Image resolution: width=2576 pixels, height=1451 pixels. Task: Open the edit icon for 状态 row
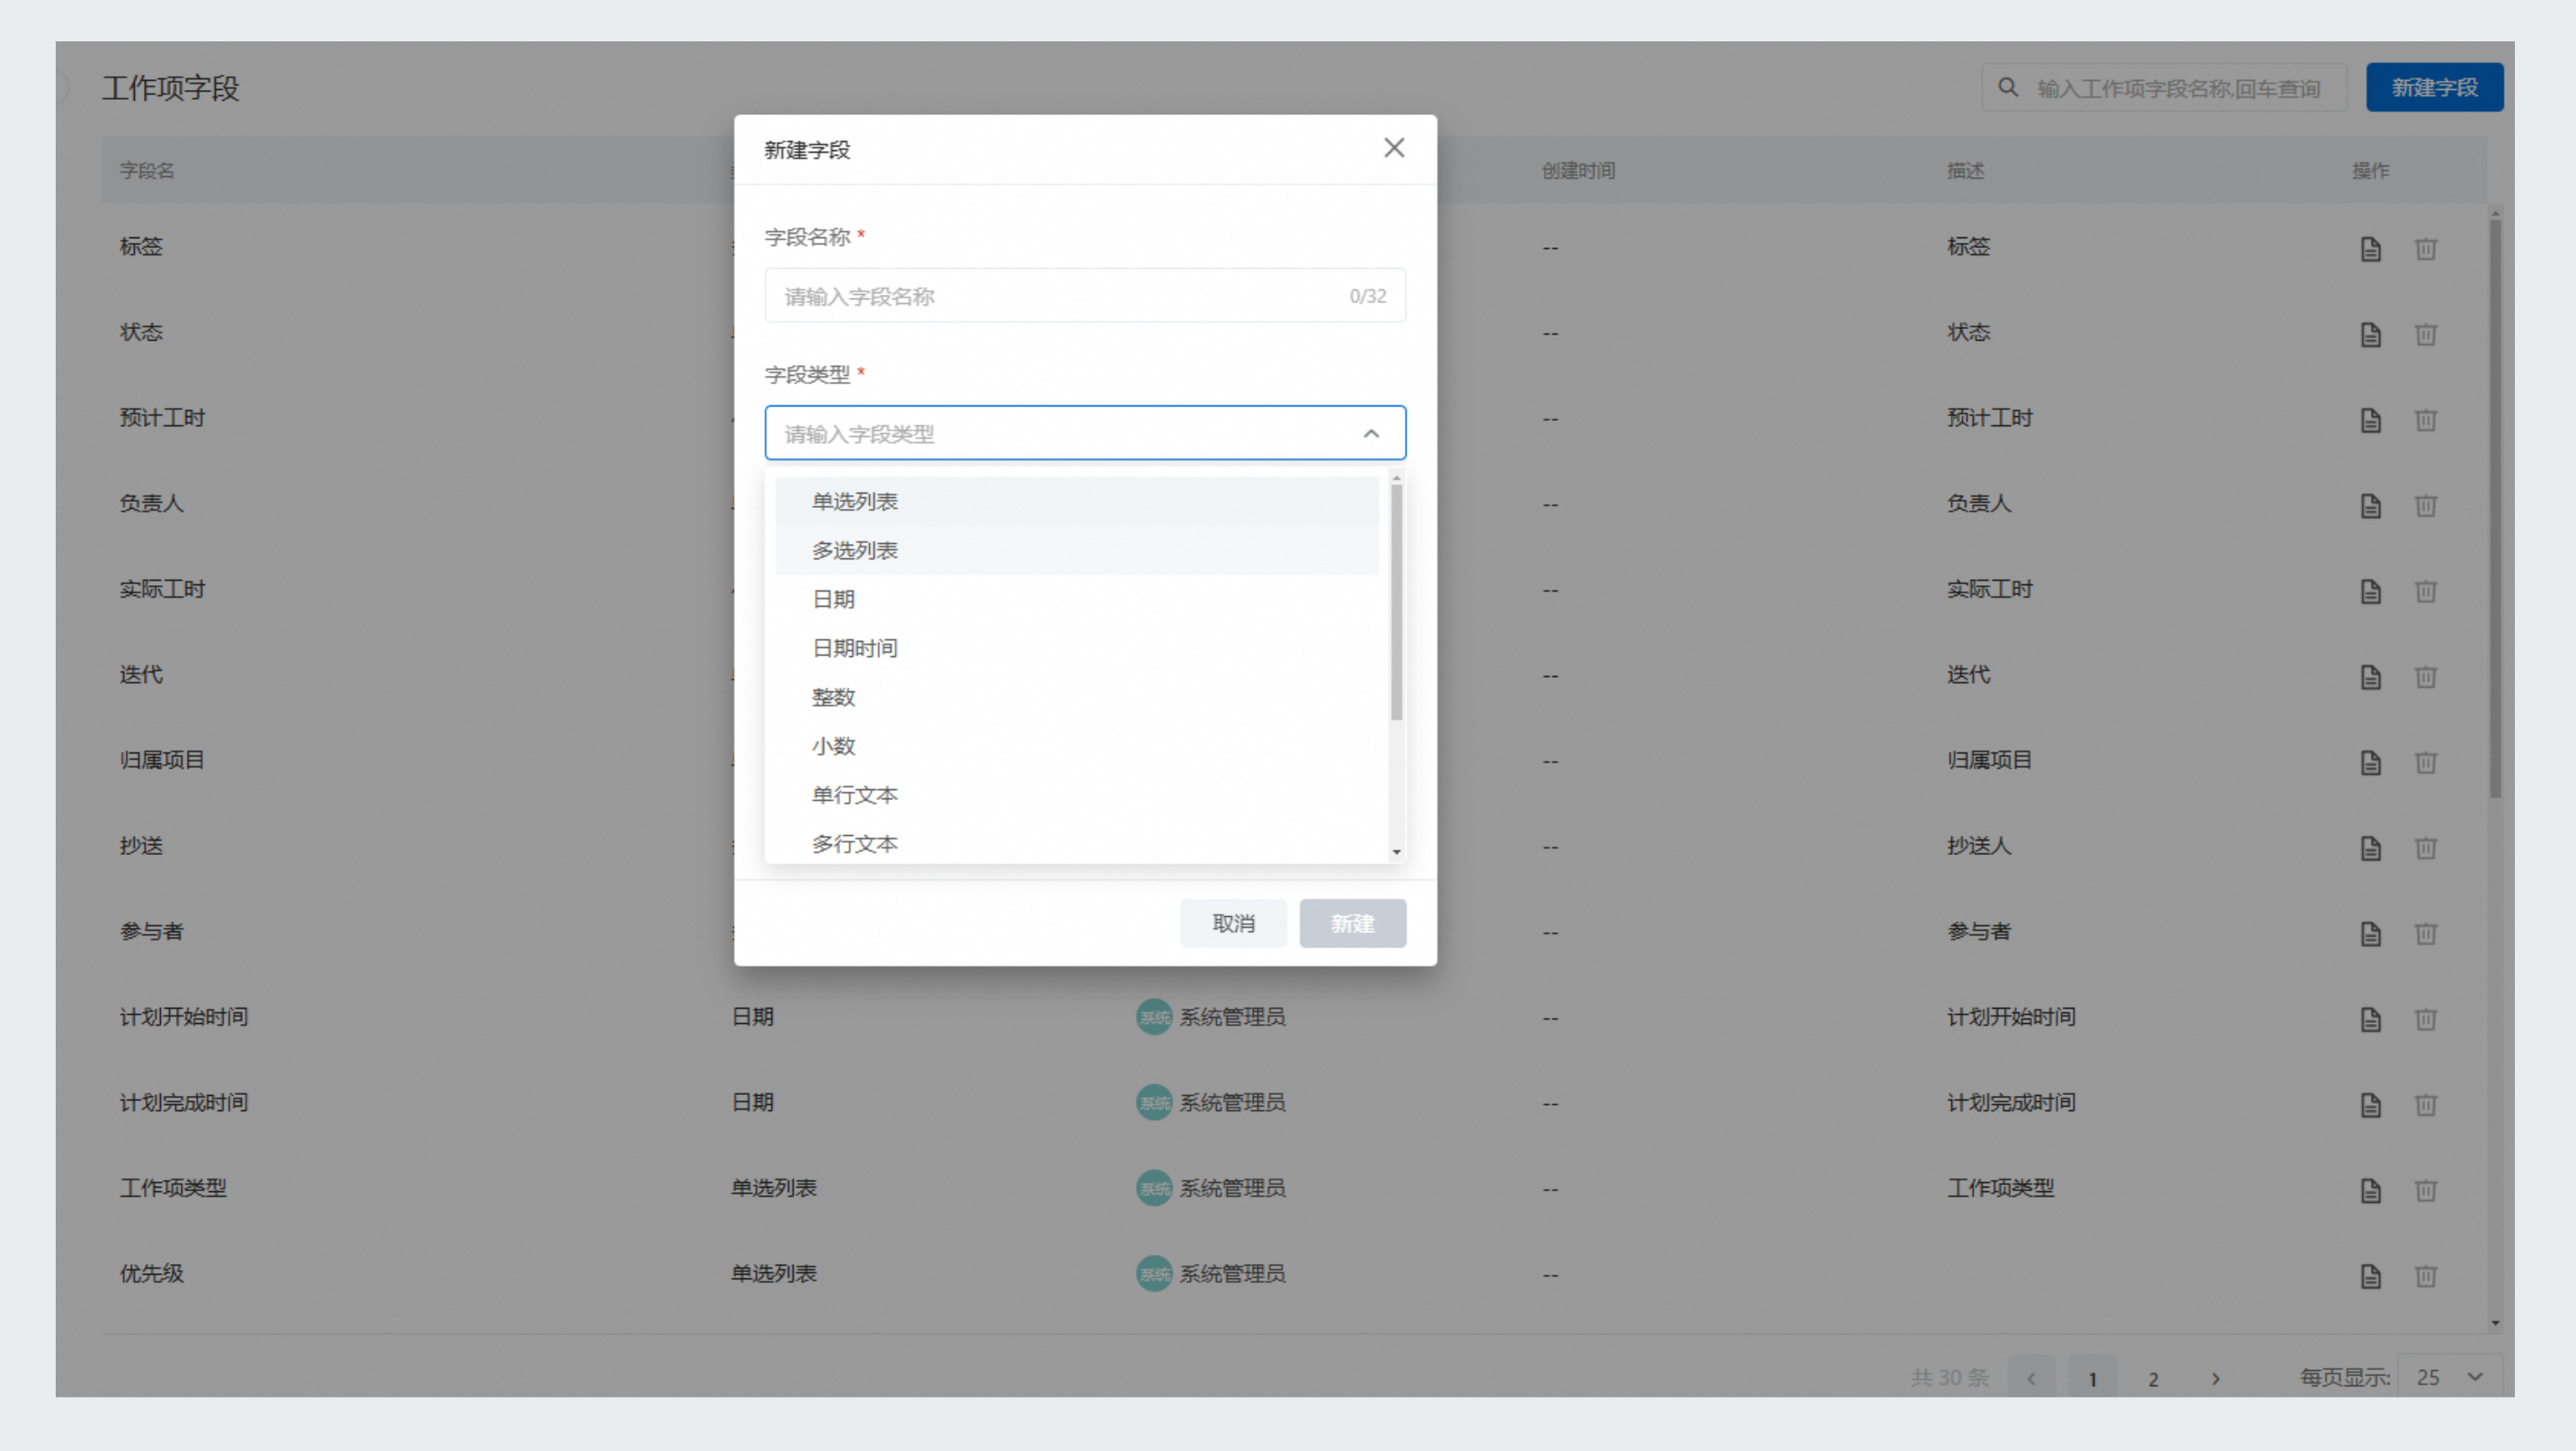click(x=2370, y=334)
